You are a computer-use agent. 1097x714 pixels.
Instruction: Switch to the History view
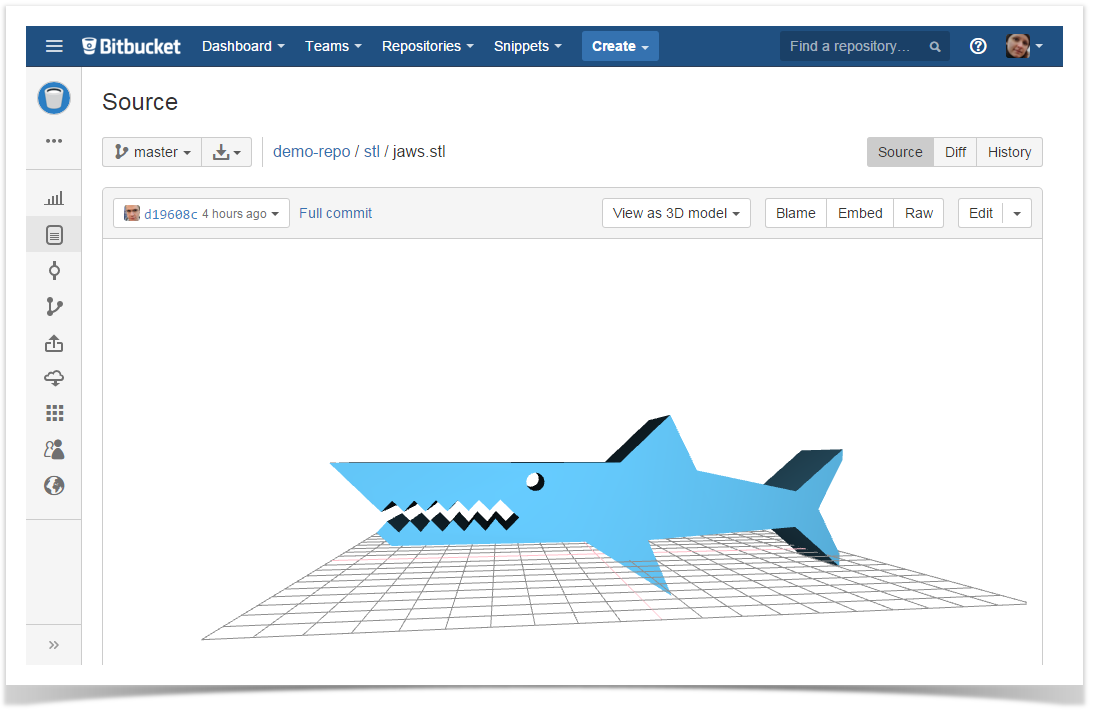coord(1009,152)
